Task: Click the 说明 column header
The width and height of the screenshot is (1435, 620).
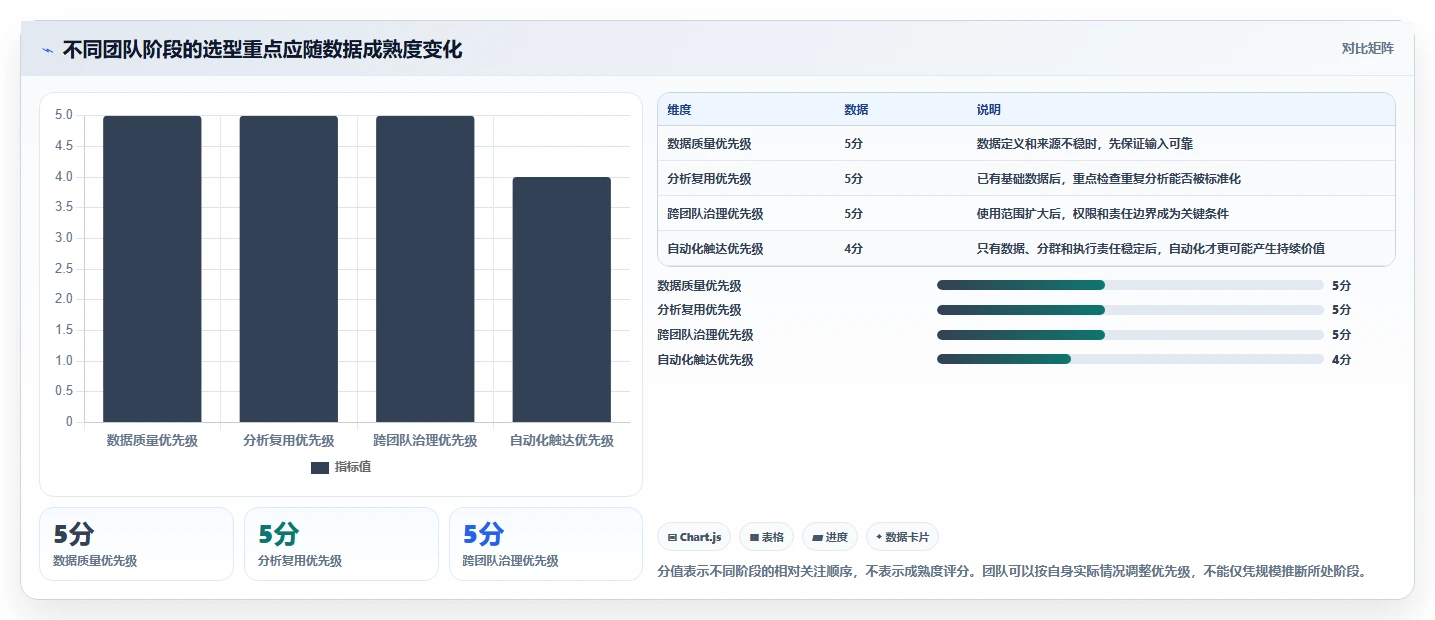Action: pos(988,110)
